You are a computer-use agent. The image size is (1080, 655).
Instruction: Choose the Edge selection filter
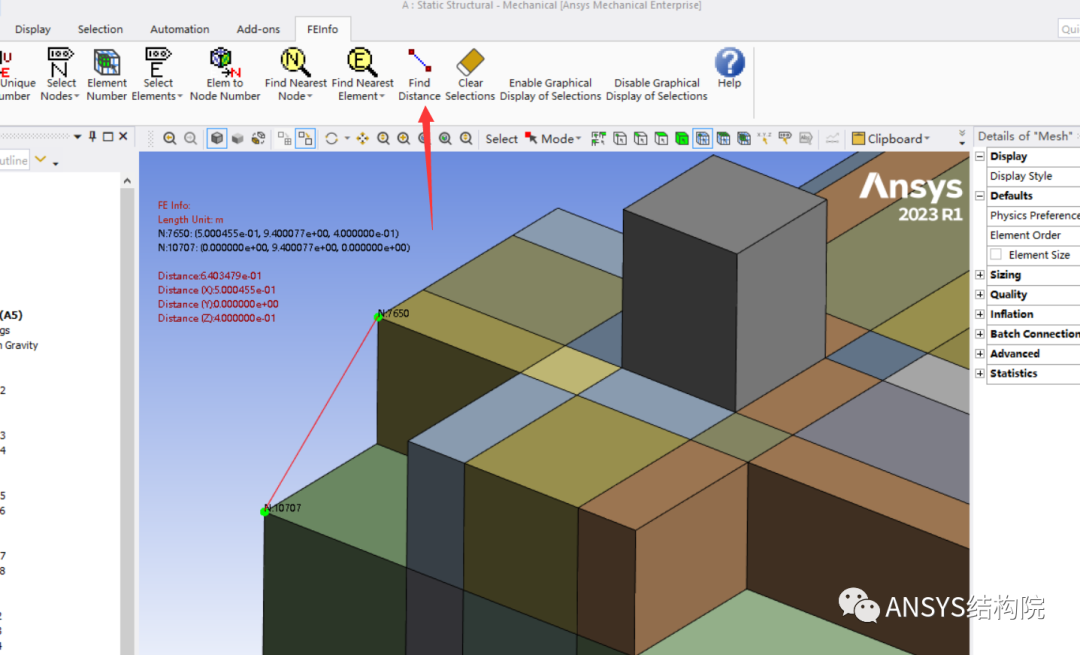click(x=641, y=138)
